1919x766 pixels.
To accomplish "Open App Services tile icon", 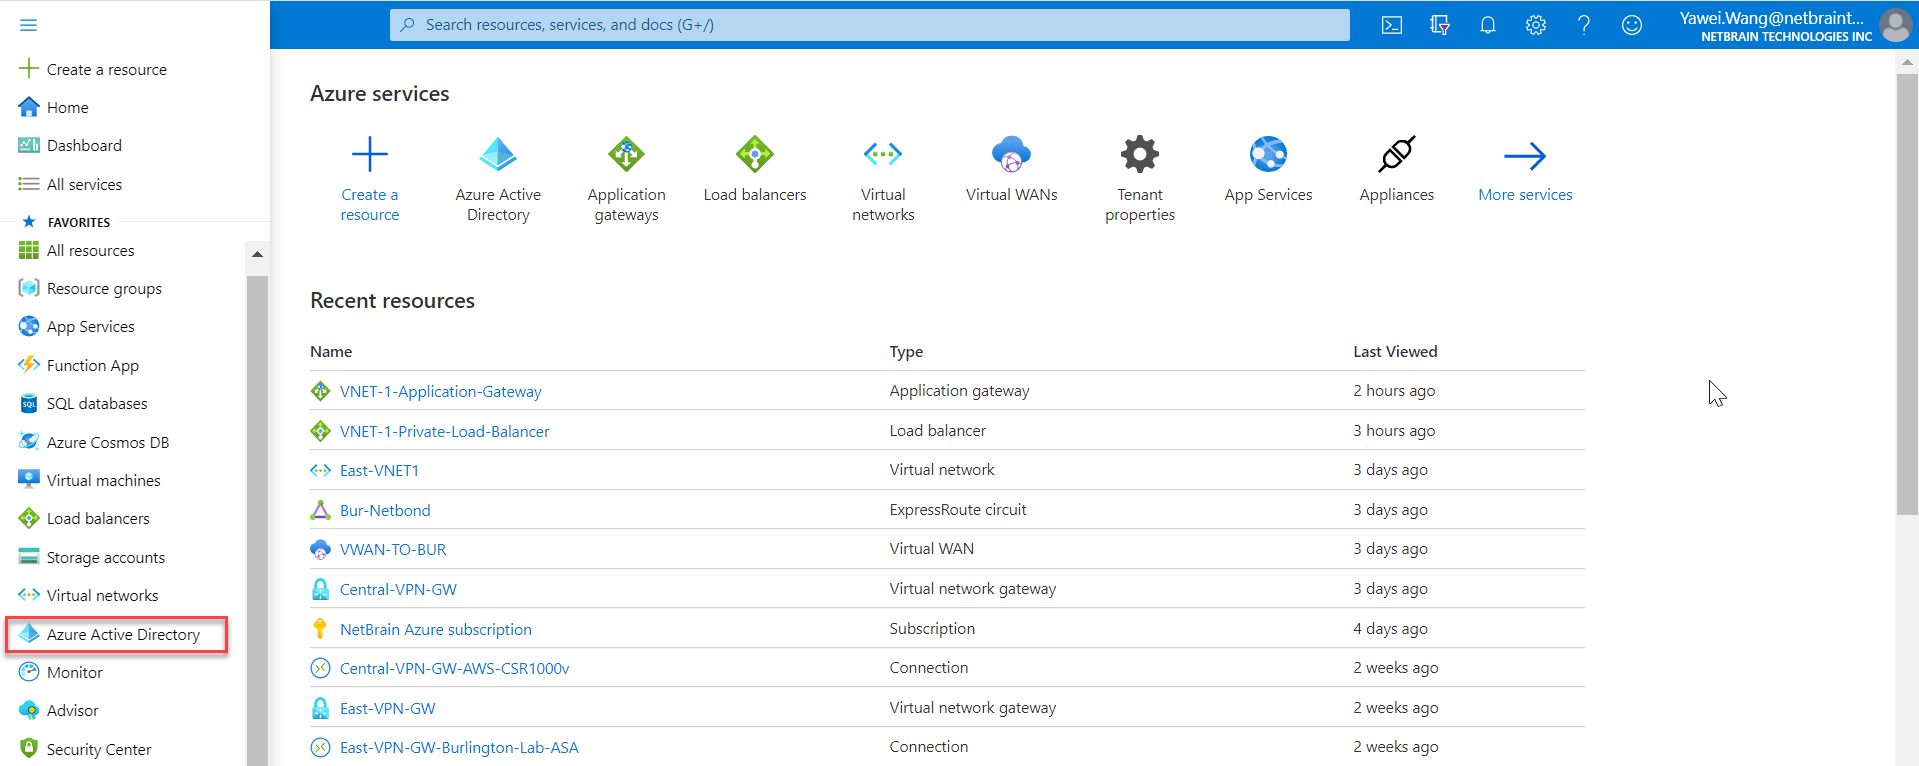I will click(1268, 154).
